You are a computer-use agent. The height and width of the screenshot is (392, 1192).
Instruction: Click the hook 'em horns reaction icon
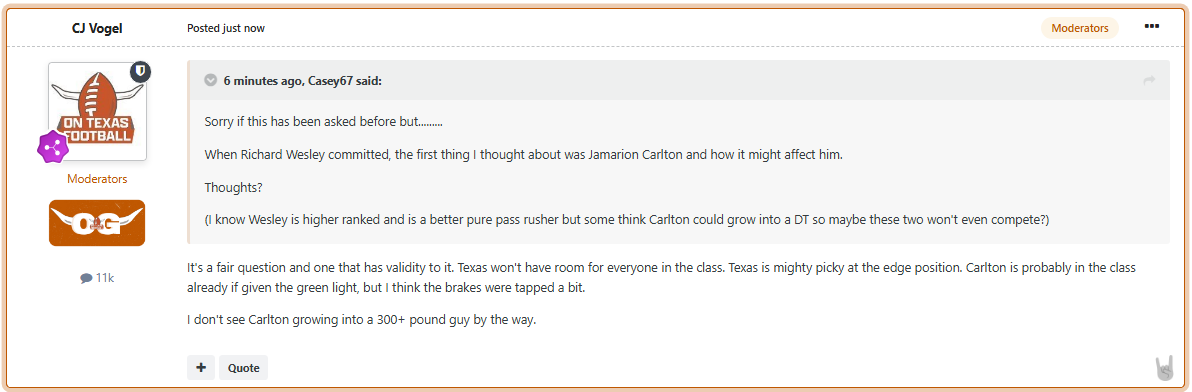tap(1164, 368)
